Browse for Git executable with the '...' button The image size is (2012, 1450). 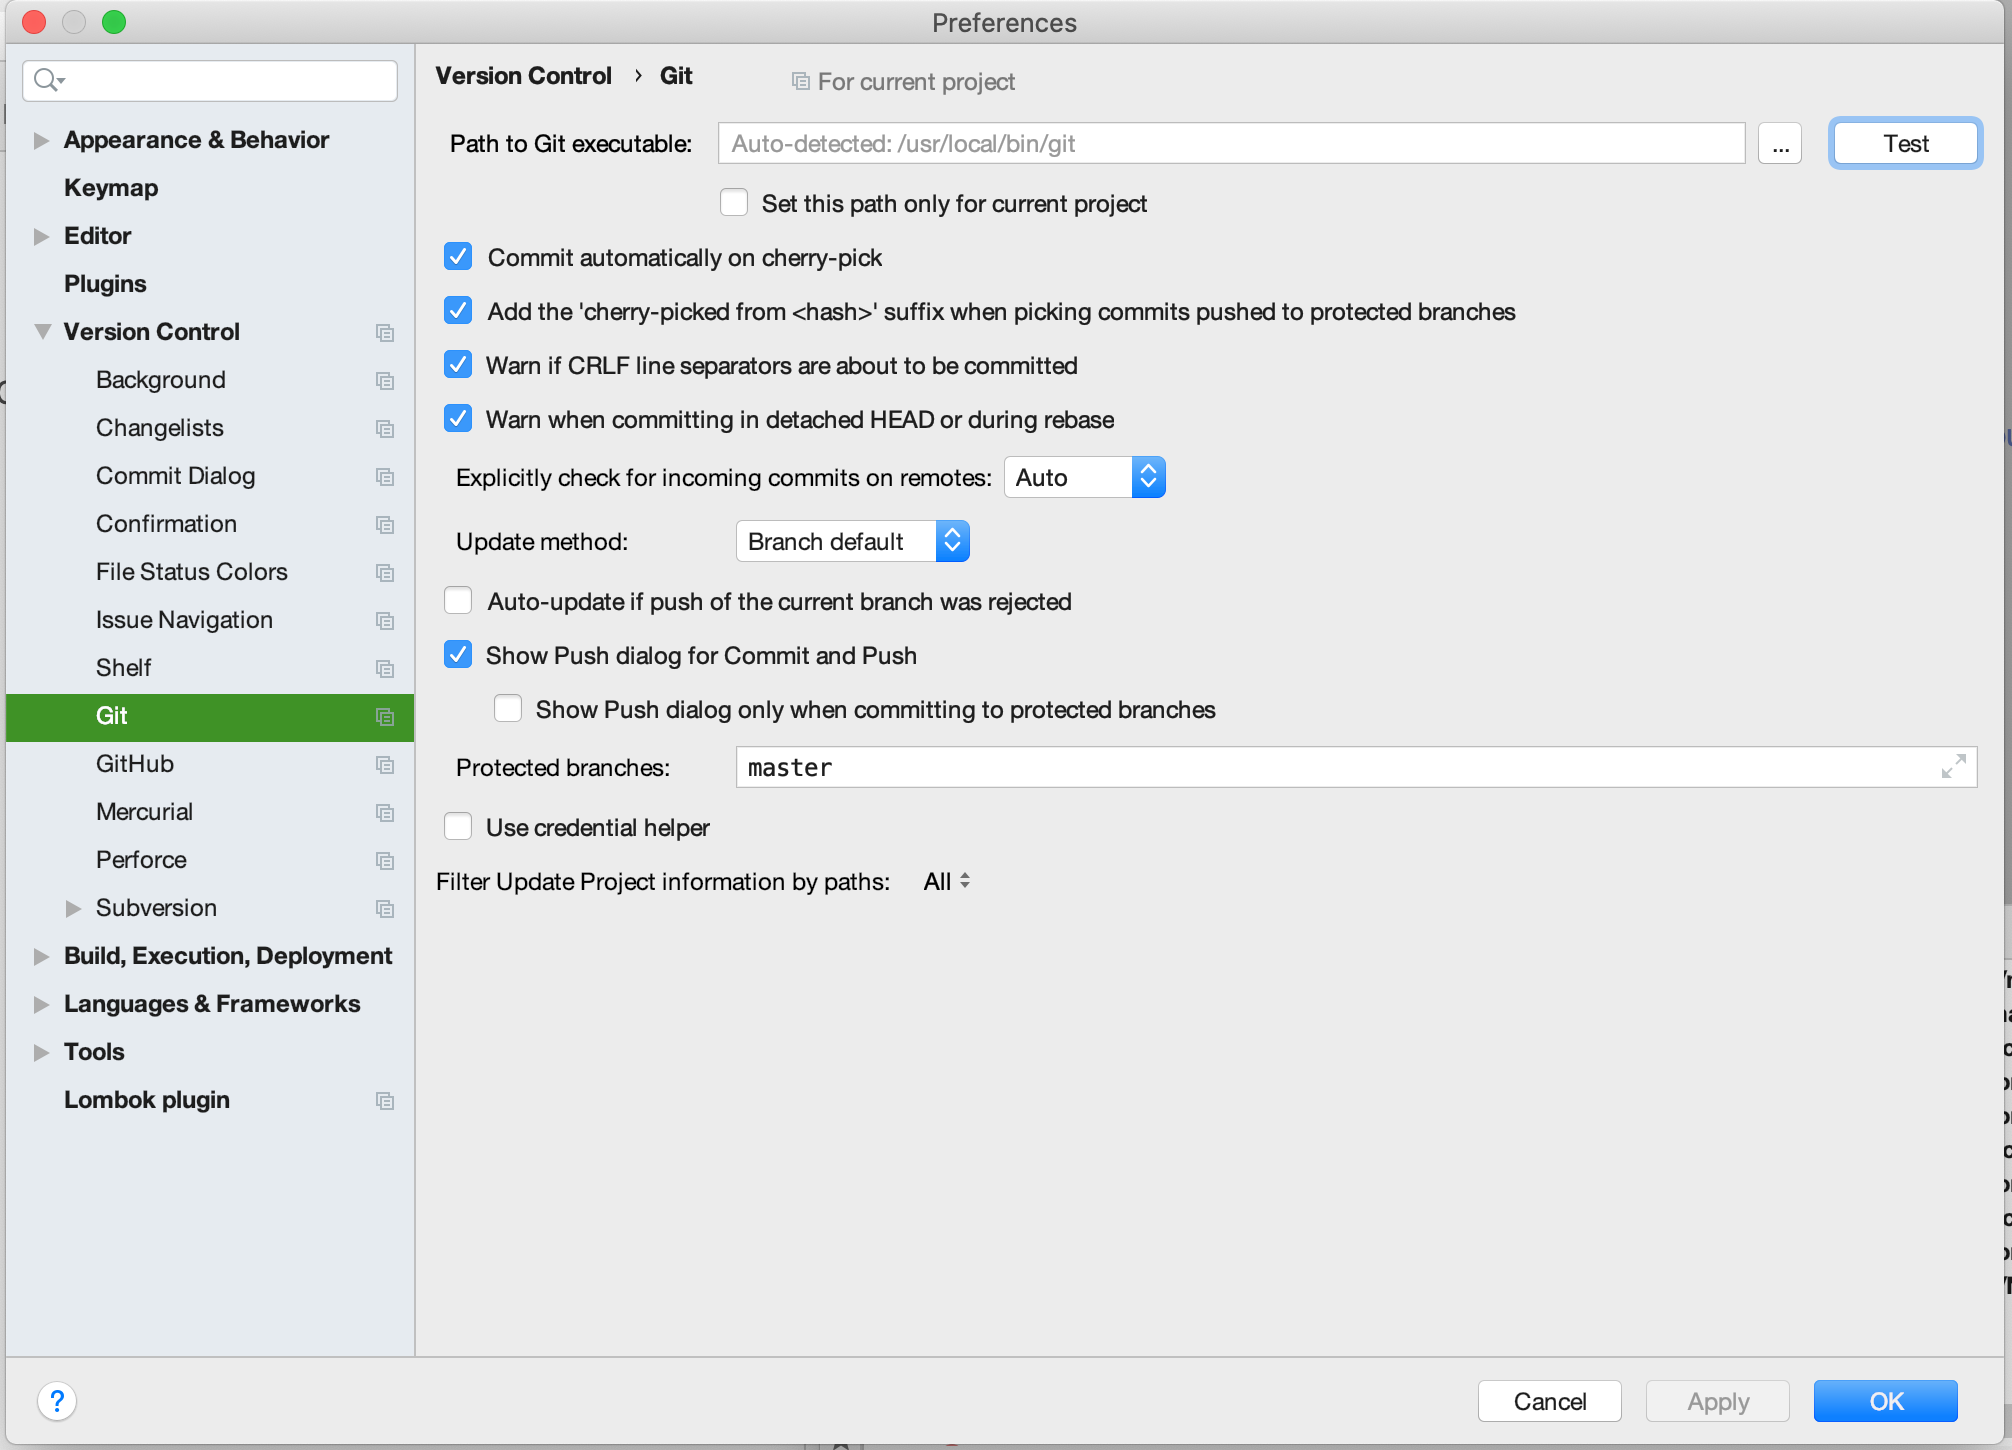(x=1780, y=143)
